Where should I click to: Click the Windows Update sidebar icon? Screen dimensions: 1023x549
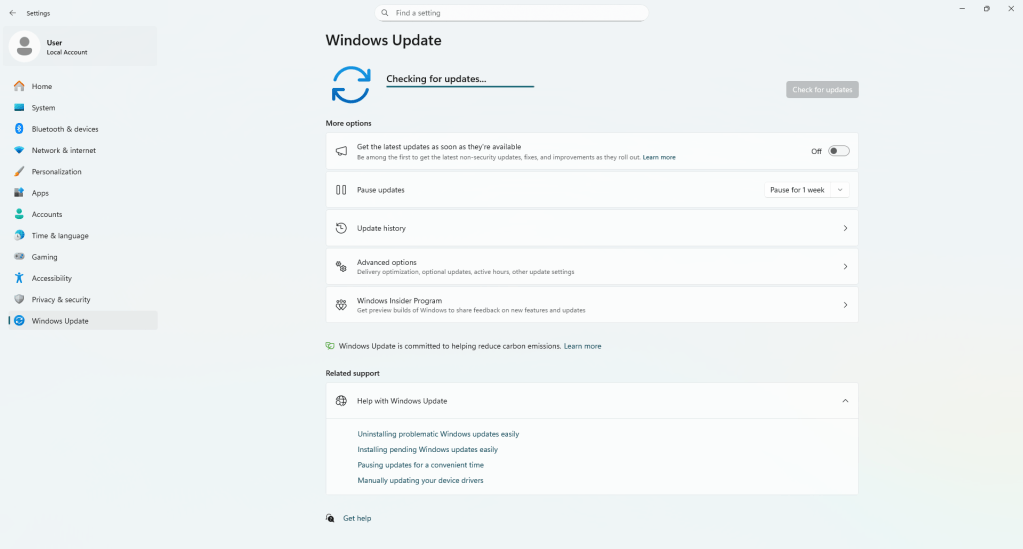coord(19,321)
